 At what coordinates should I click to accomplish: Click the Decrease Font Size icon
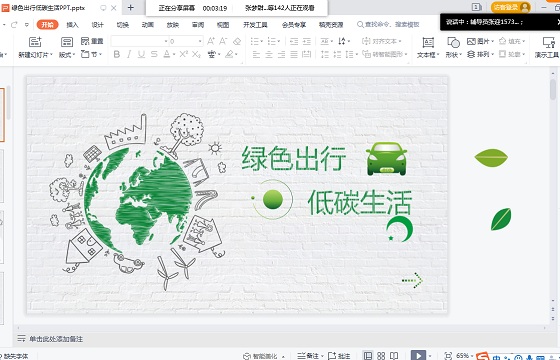(223, 41)
